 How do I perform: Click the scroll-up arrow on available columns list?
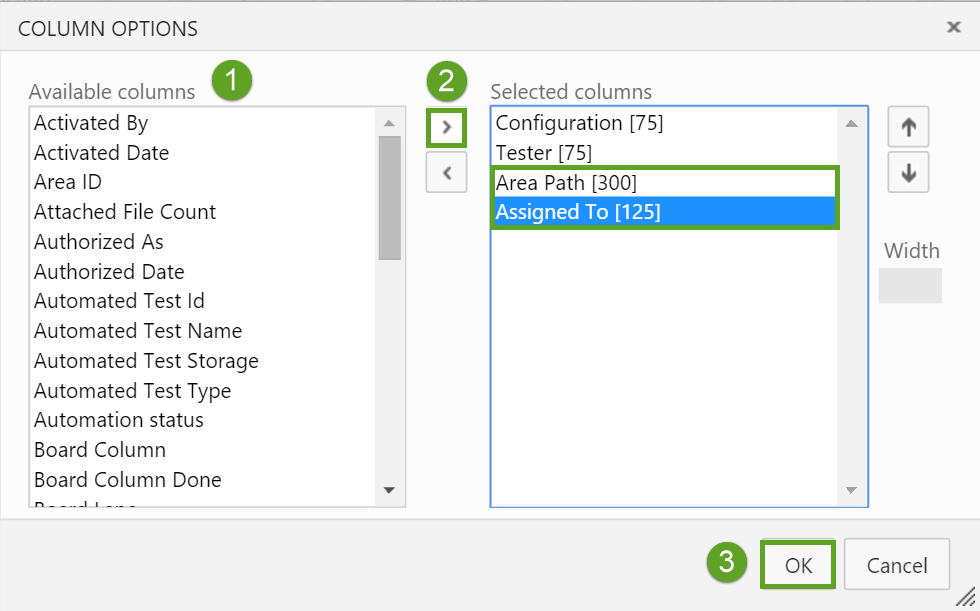pyautogui.click(x=389, y=124)
